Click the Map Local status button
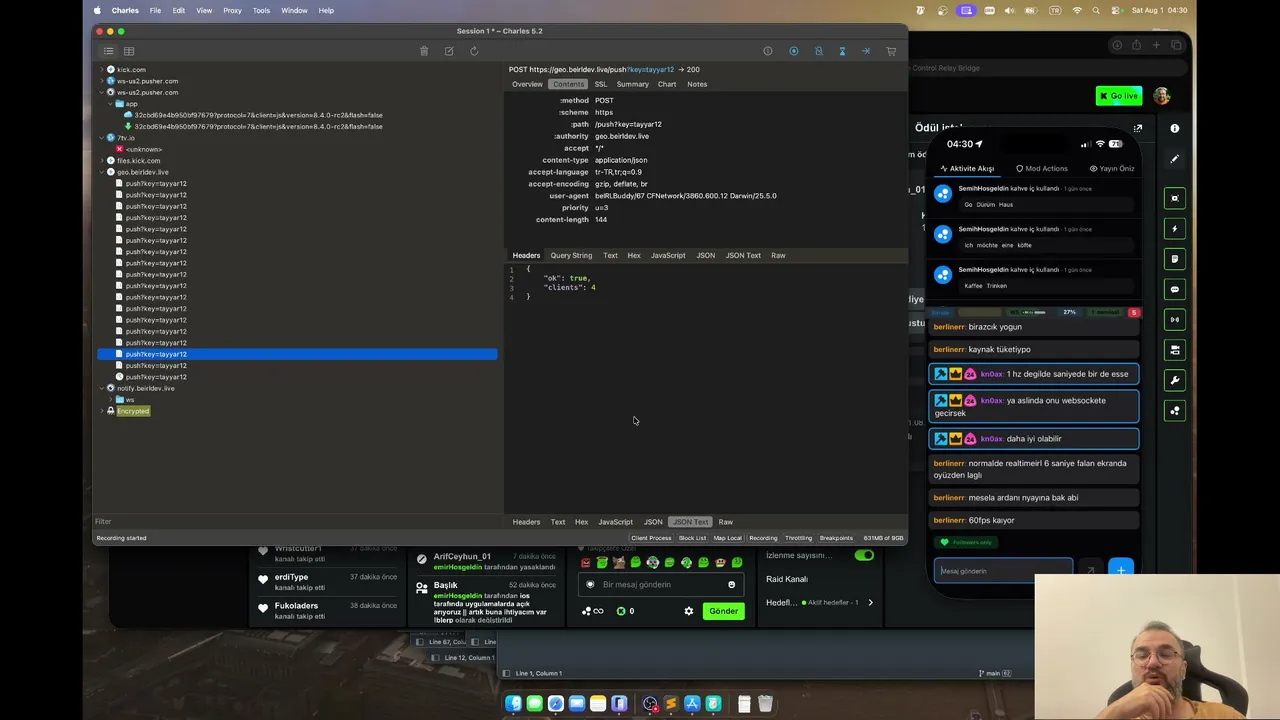 pos(727,538)
